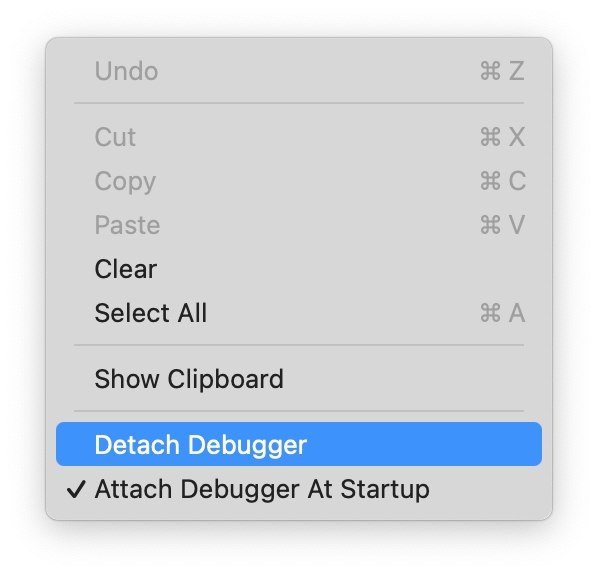Open Show Clipboard from the menu

tap(299, 379)
